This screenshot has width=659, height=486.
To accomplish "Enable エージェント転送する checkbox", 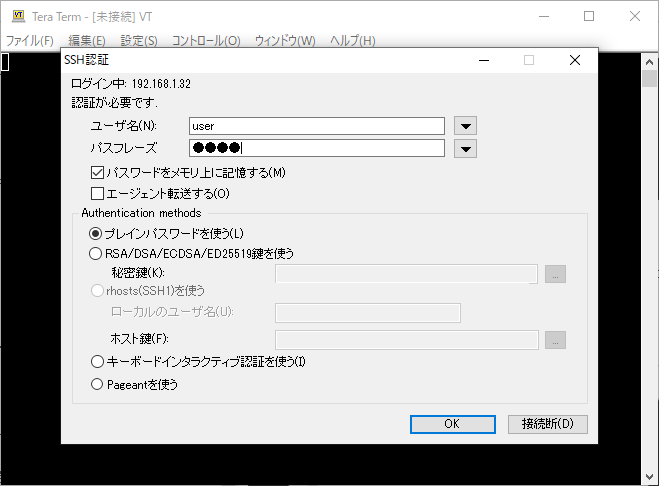I will coord(98,193).
